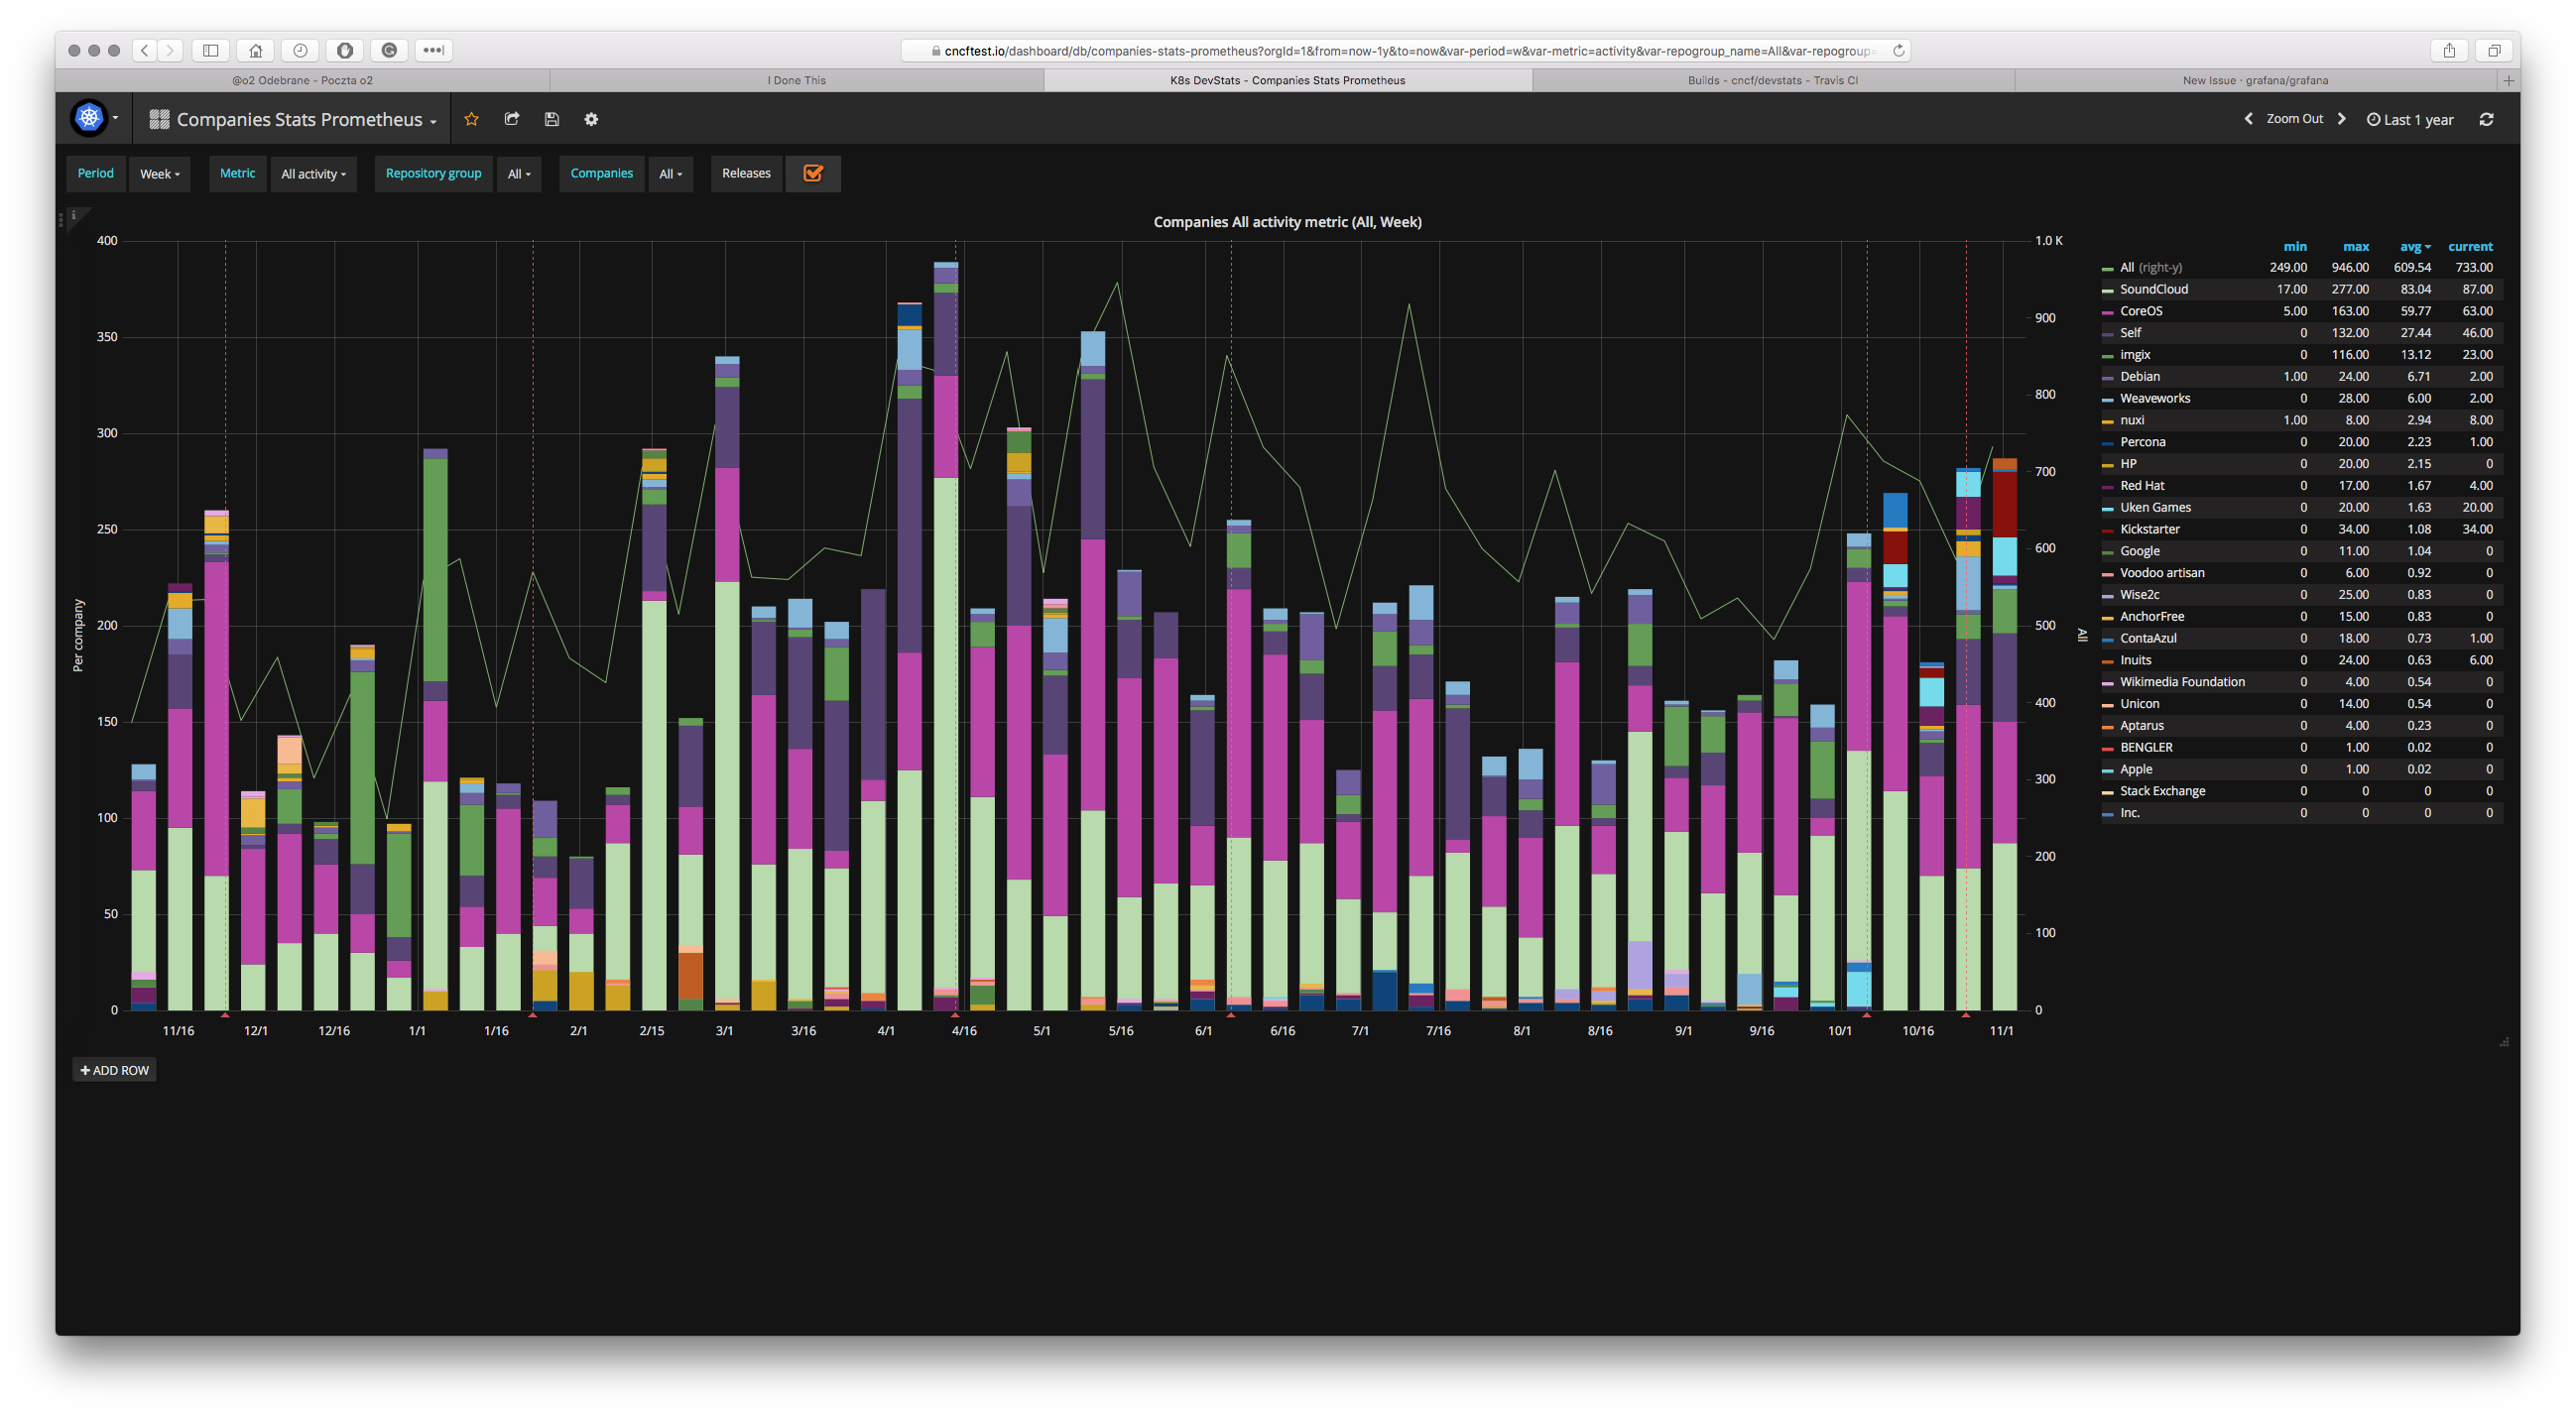Expand the Repository group All dropdown
2576x1415 pixels.
(519, 173)
